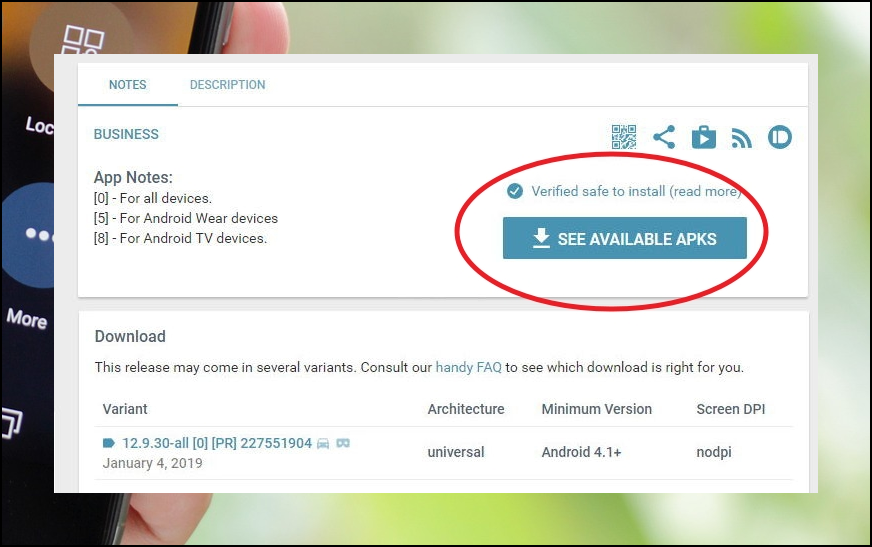Click the 'Architecture' column header
The height and width of the screenshot is (547, 872).
point(466,409)
